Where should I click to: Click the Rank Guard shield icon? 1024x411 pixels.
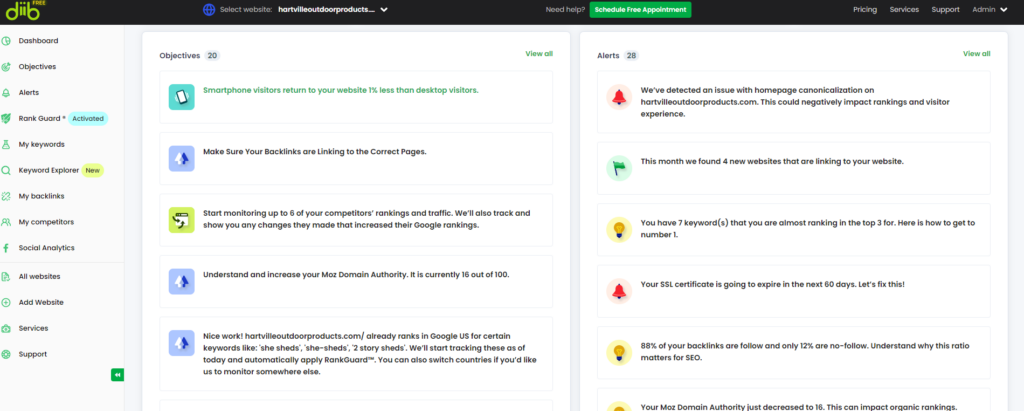[6, 118]
